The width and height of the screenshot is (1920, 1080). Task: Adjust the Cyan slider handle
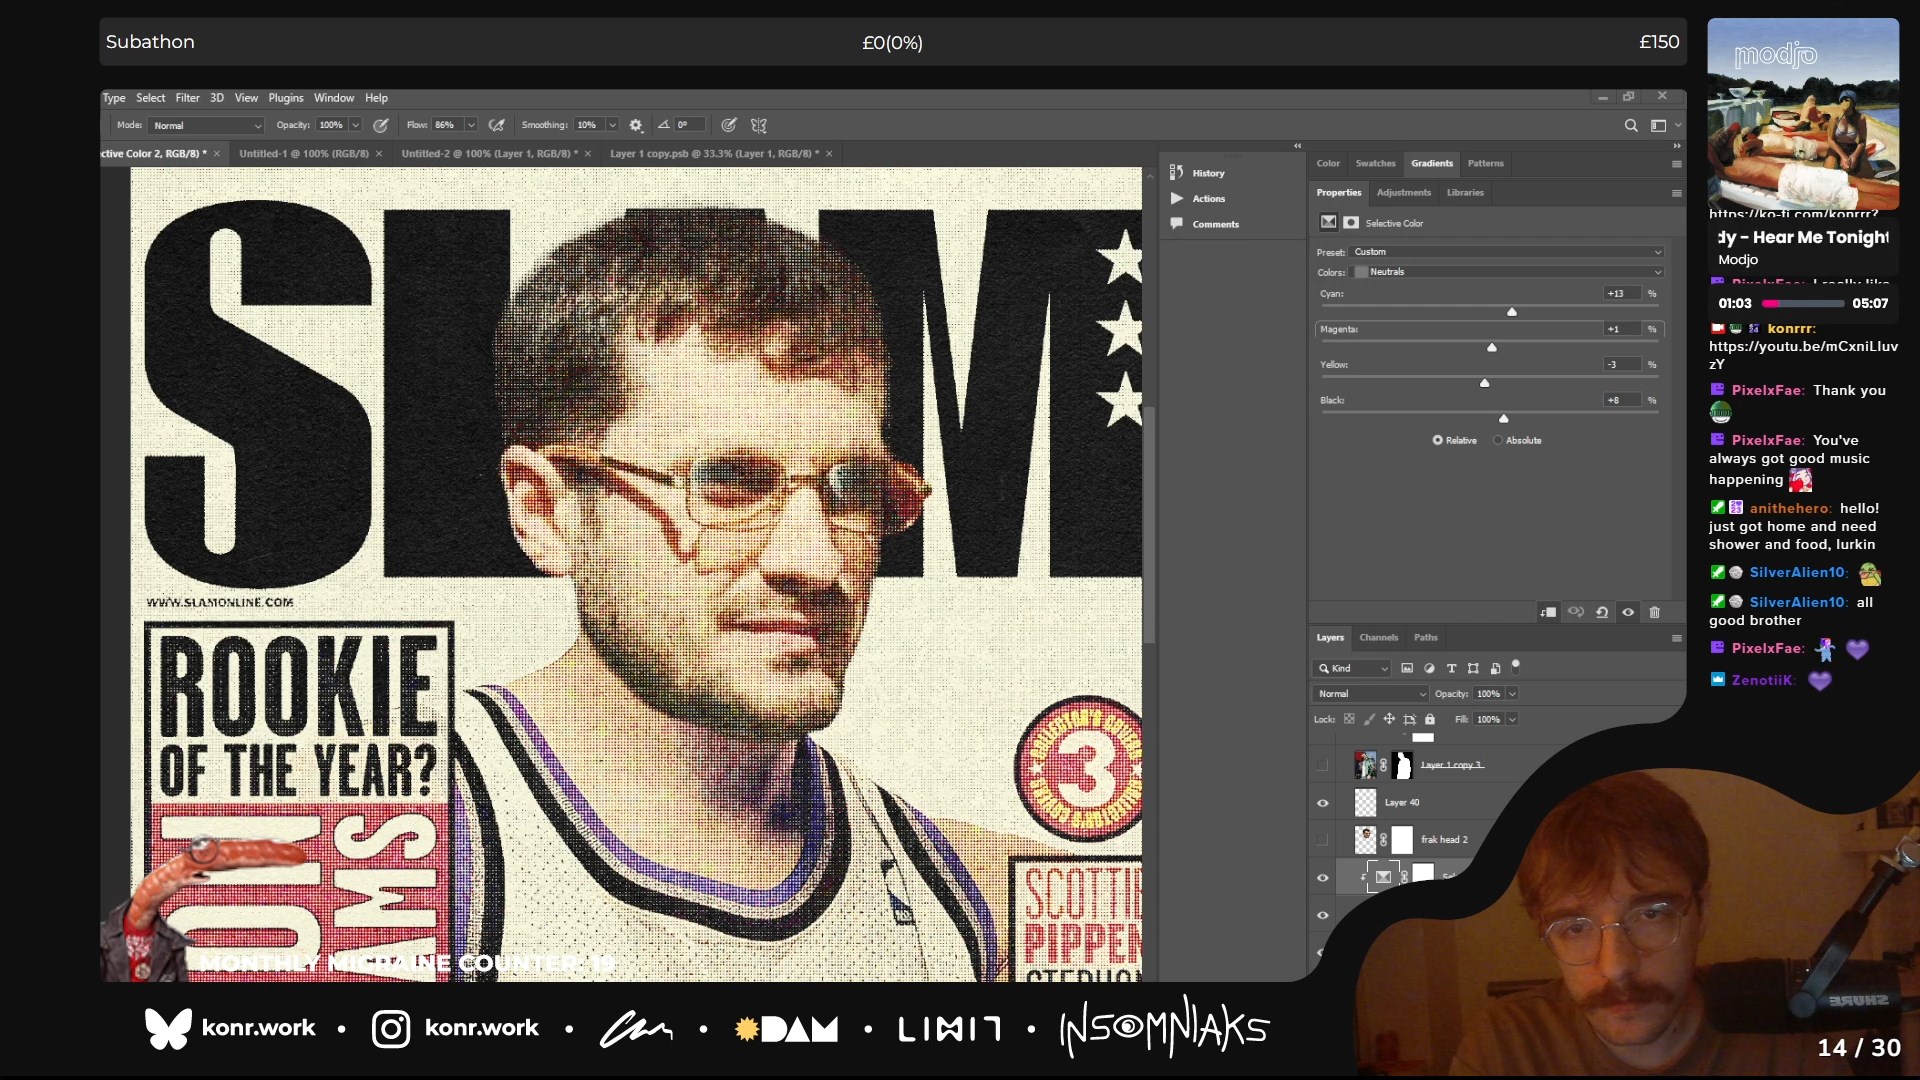(1512, 312)
